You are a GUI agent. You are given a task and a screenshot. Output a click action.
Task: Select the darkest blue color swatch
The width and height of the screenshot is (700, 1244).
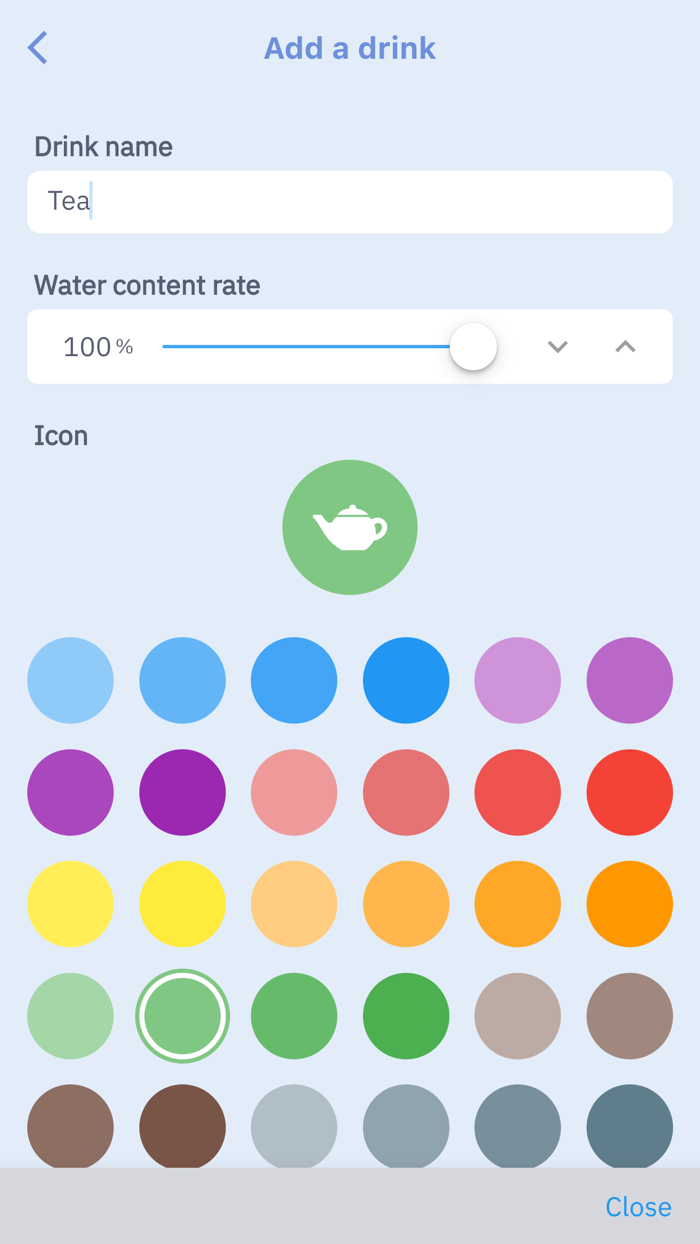point(406,680)
